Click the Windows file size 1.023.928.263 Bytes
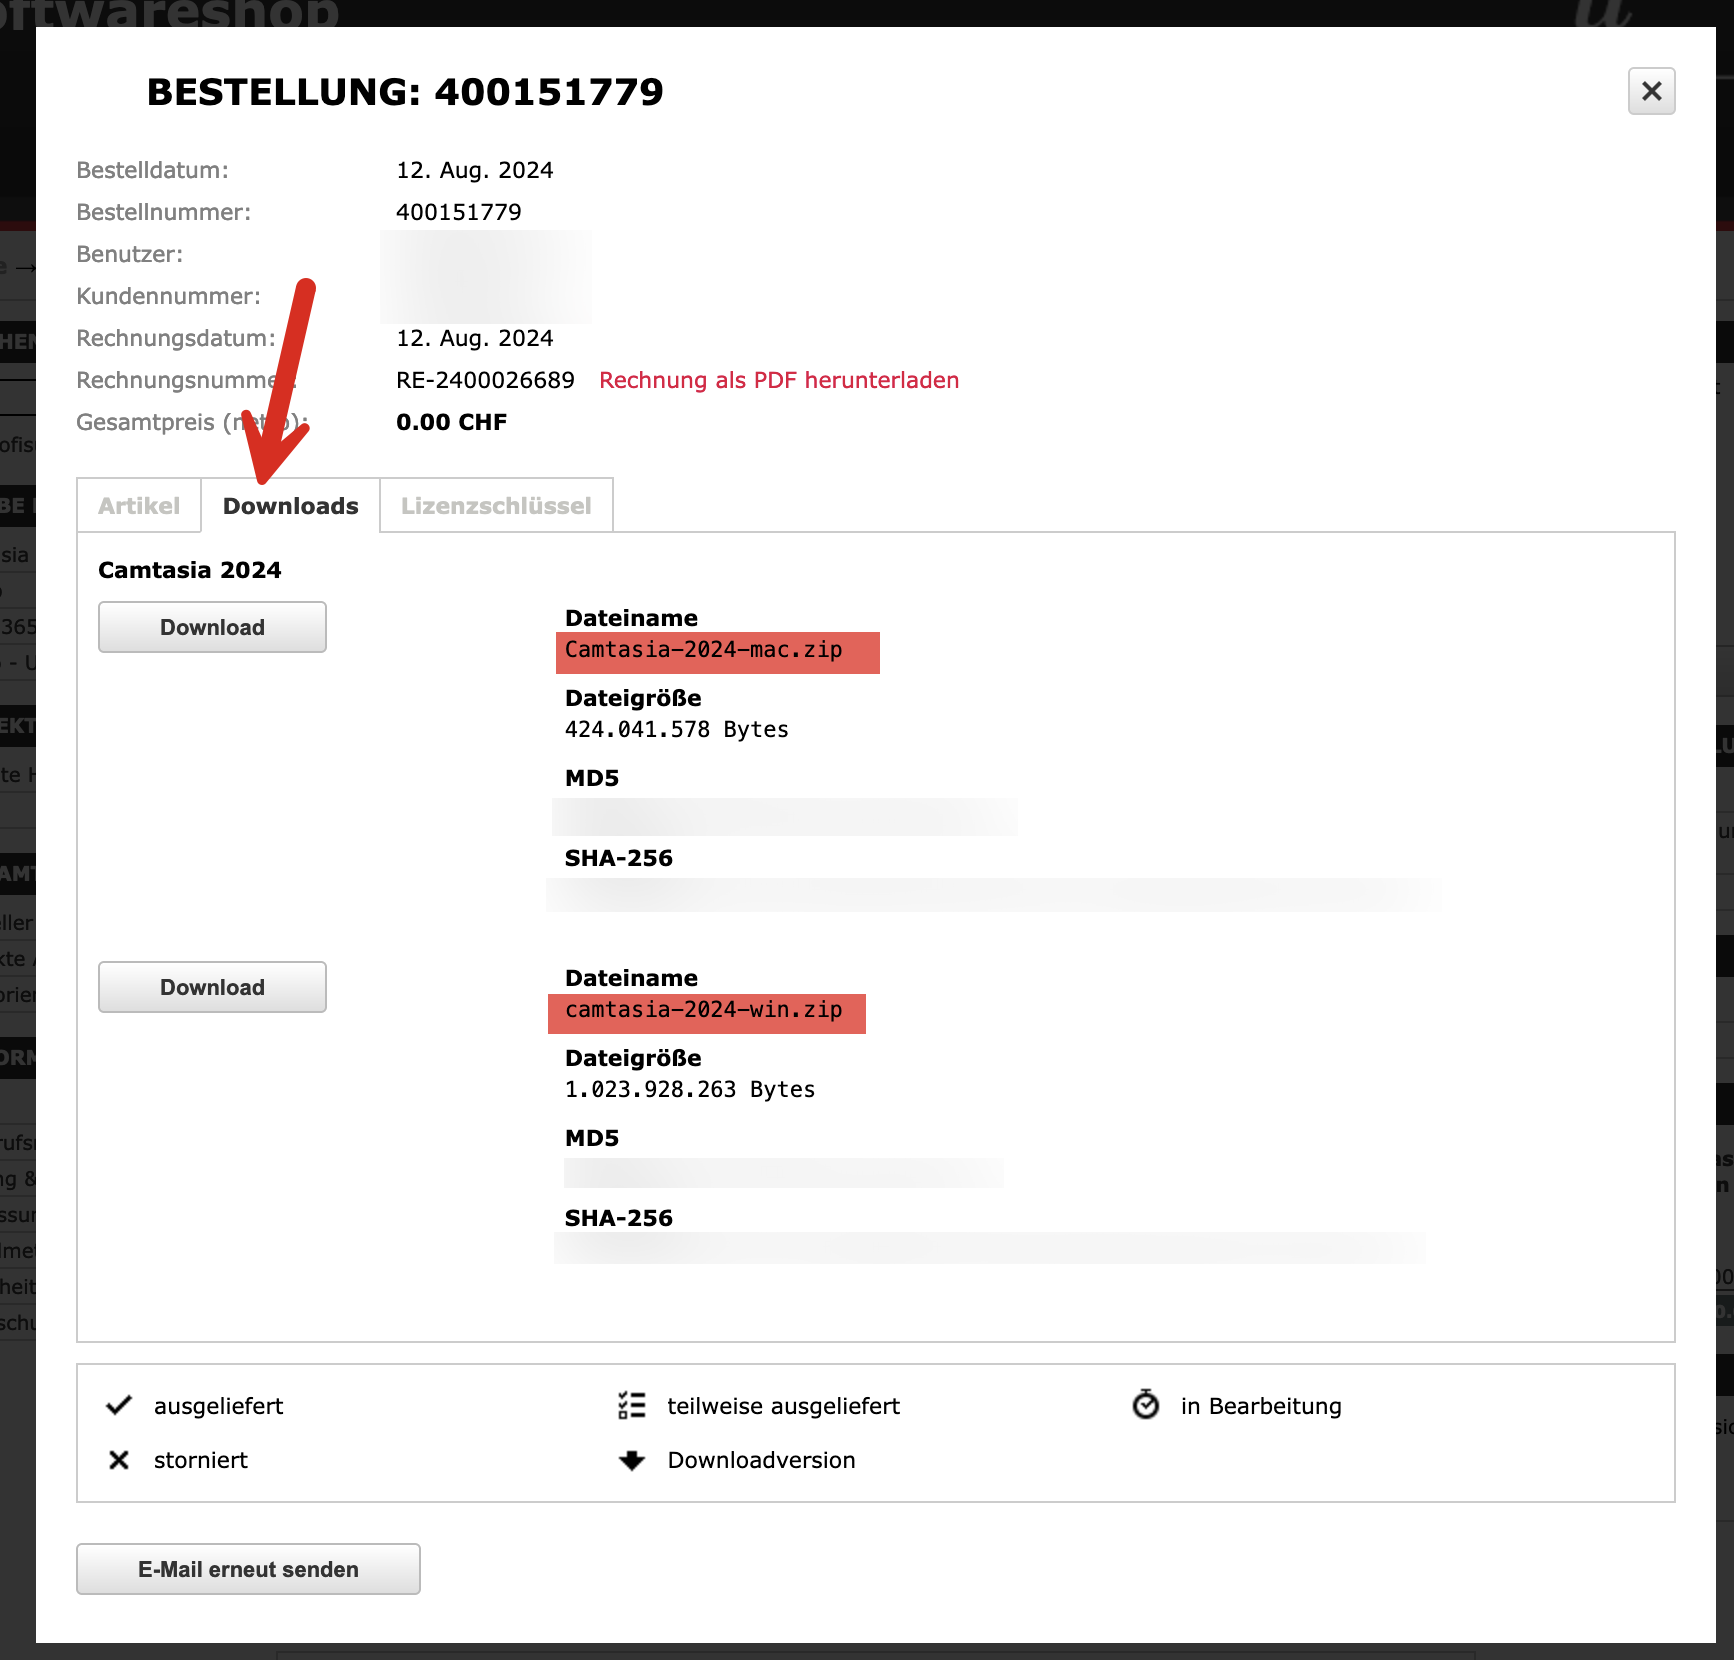1734x1660 pixels. click(x=689, y=1090)
